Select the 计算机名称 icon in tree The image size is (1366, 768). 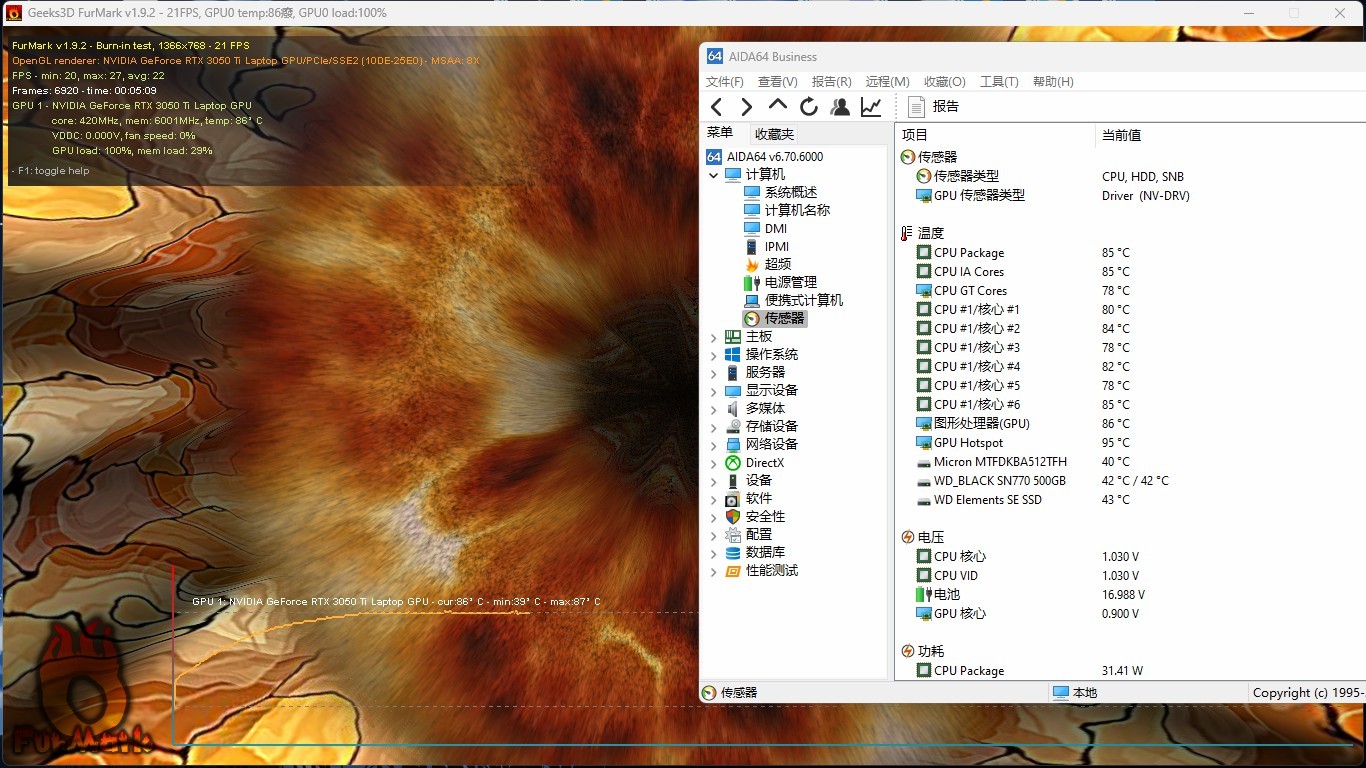(x=752, y=210)
